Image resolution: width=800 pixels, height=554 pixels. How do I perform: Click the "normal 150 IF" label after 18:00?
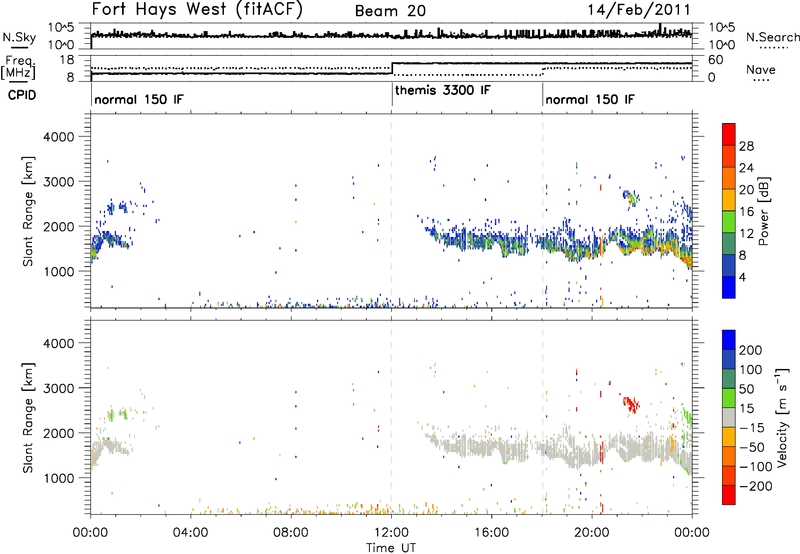coord(590,99)
